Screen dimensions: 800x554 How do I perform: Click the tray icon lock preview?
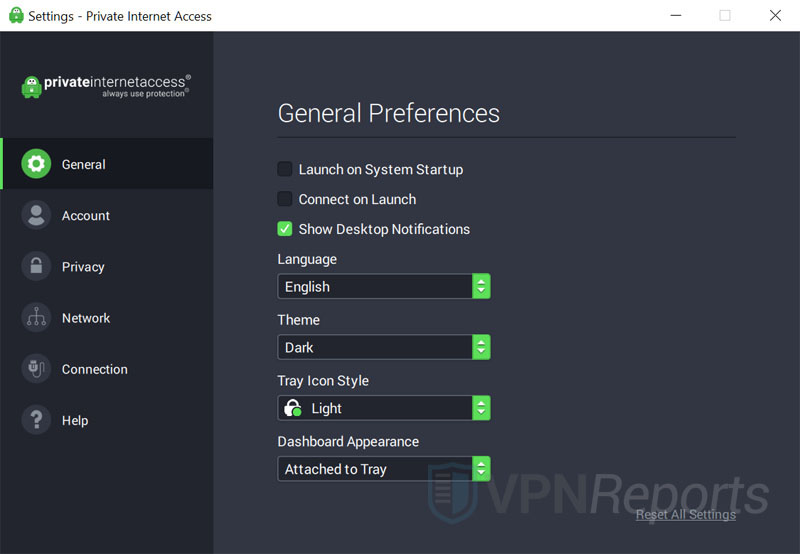[293, 408]
